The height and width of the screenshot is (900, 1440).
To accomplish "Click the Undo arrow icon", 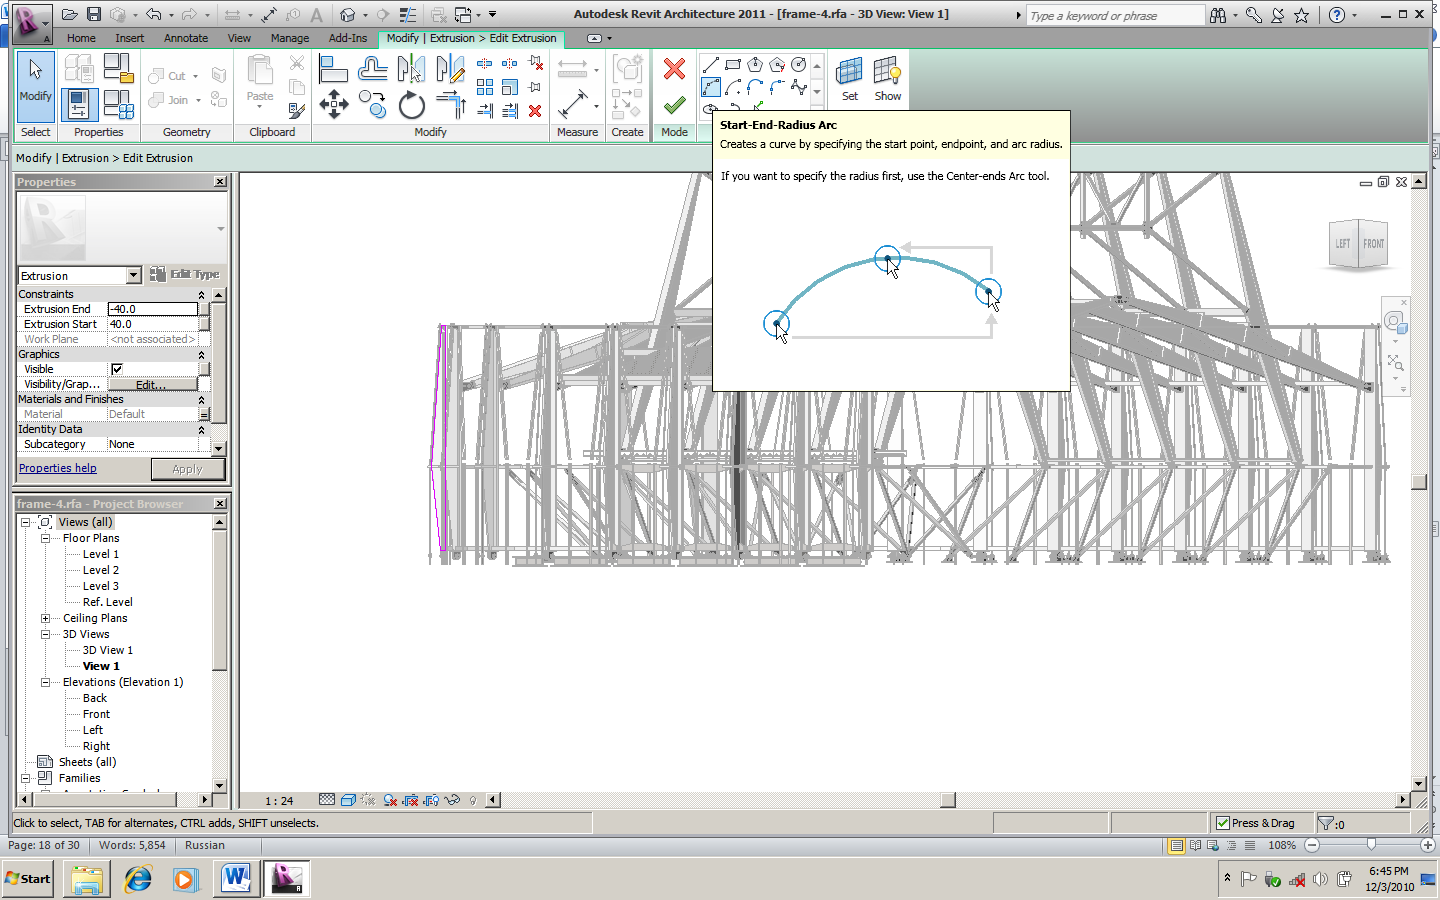I will [153, 15].
